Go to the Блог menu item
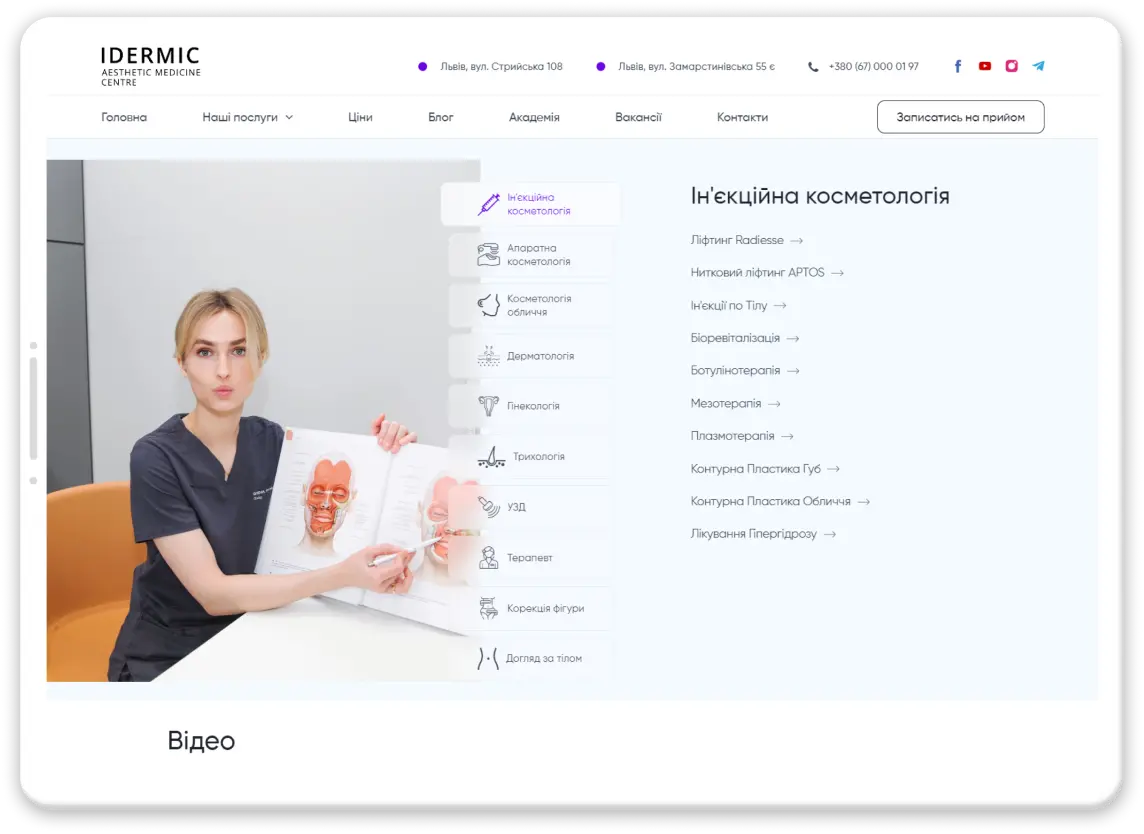Viewport: 1144px width, 834px height. tap(440, 117)
